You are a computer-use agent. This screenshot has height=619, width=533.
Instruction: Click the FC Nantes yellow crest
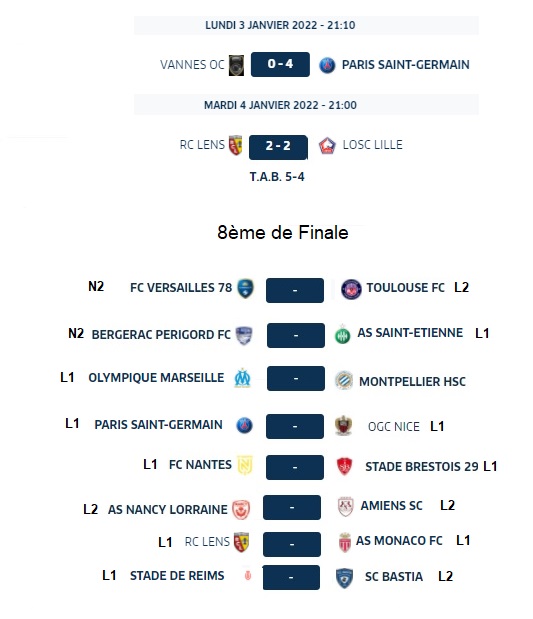pos(245,465)
